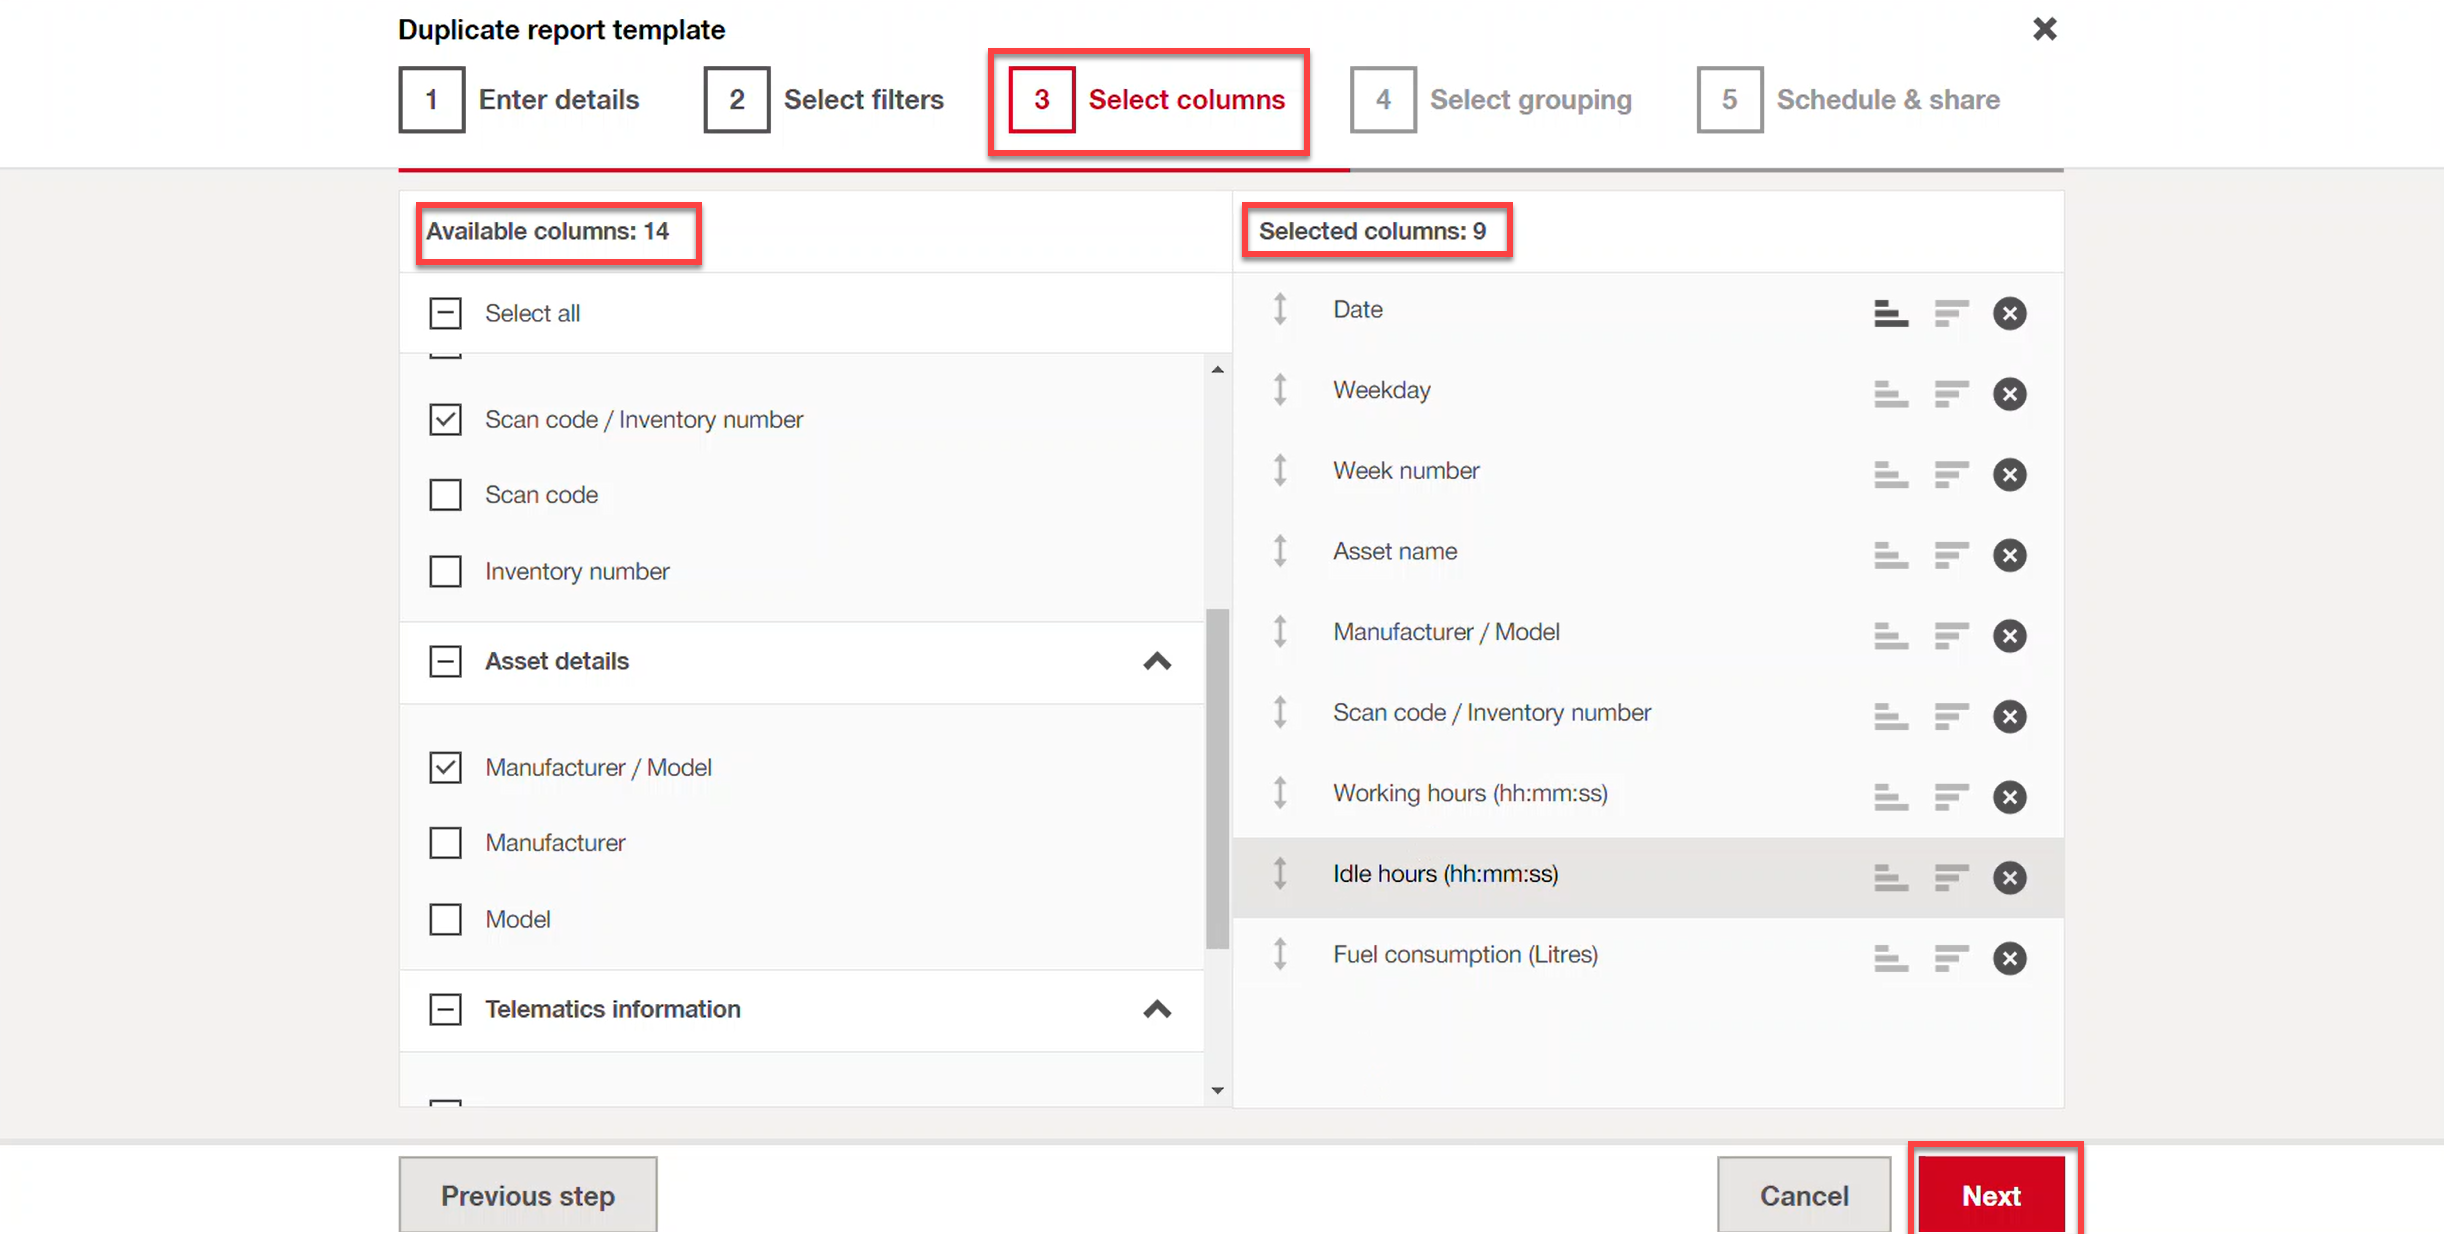Uncheck Scan code / Inventory number checkbox
Viewport: 2444px width, 1234px height.
tap(445, 419)
